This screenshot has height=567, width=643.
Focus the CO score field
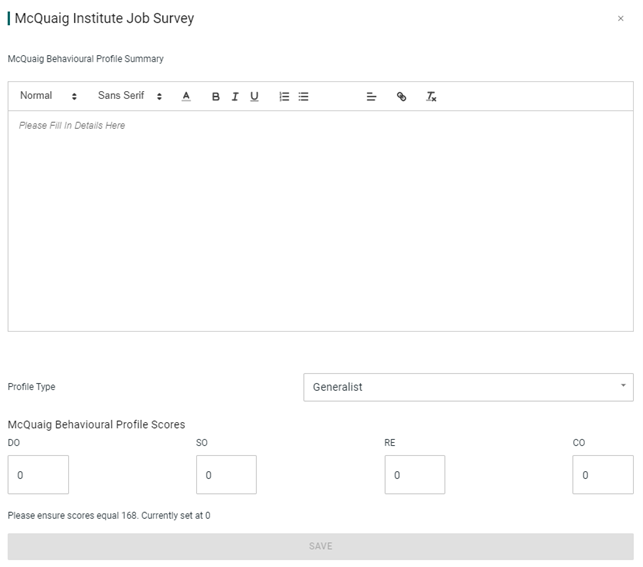(x=603, y=474)
